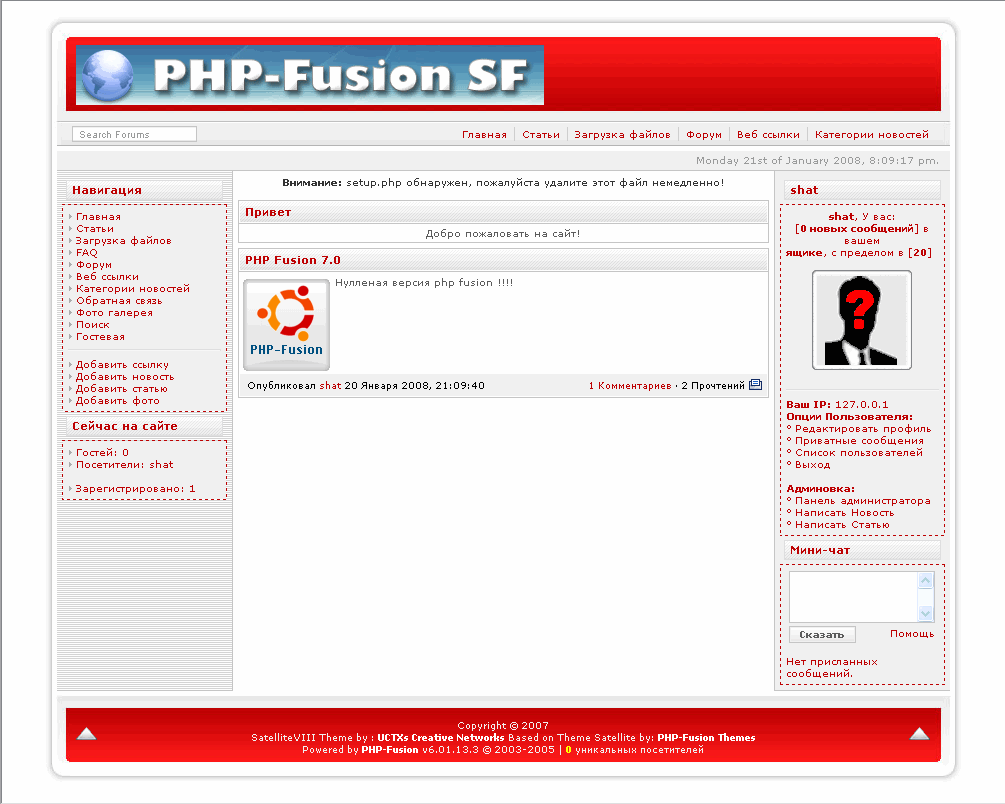Image resolution: width=1005 pixels, height=804 pixels.
Task: Open Статьи in the top menu
Action: 540,135
